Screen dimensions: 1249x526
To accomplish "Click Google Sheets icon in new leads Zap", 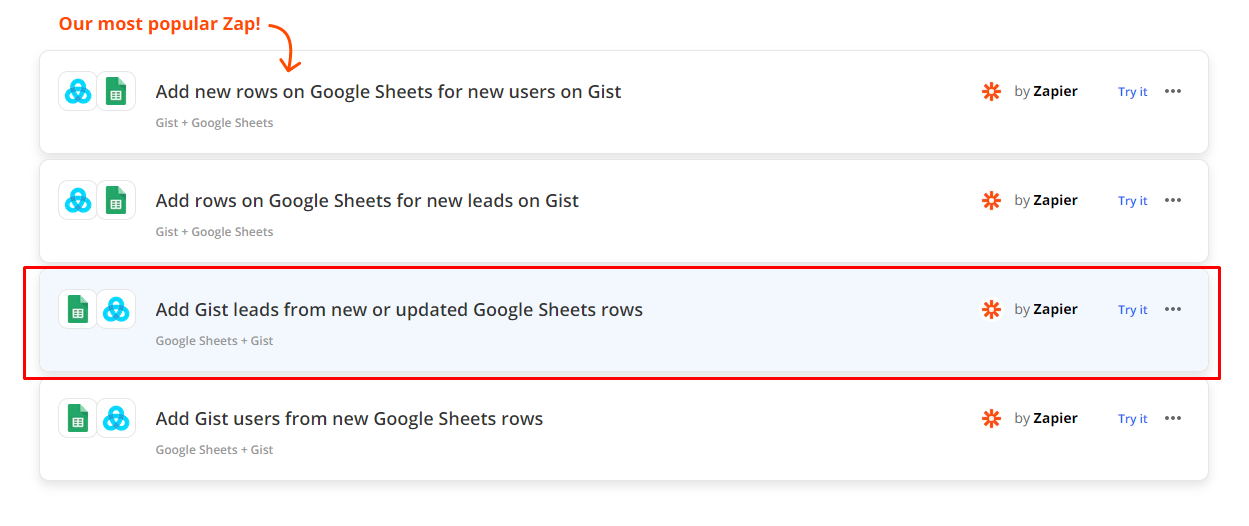I will coord(116,201).
